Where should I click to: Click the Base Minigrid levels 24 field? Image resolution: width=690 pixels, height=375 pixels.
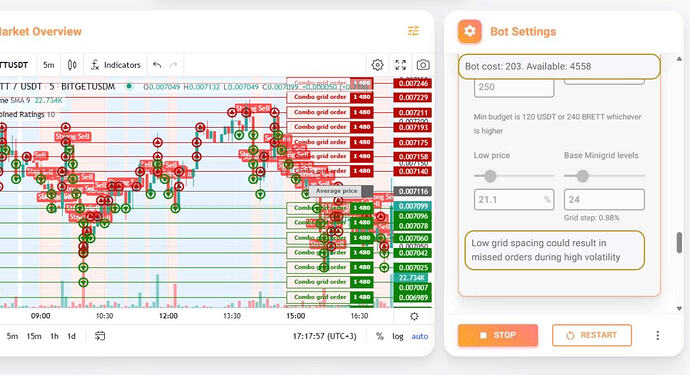(x=604, y=199)
